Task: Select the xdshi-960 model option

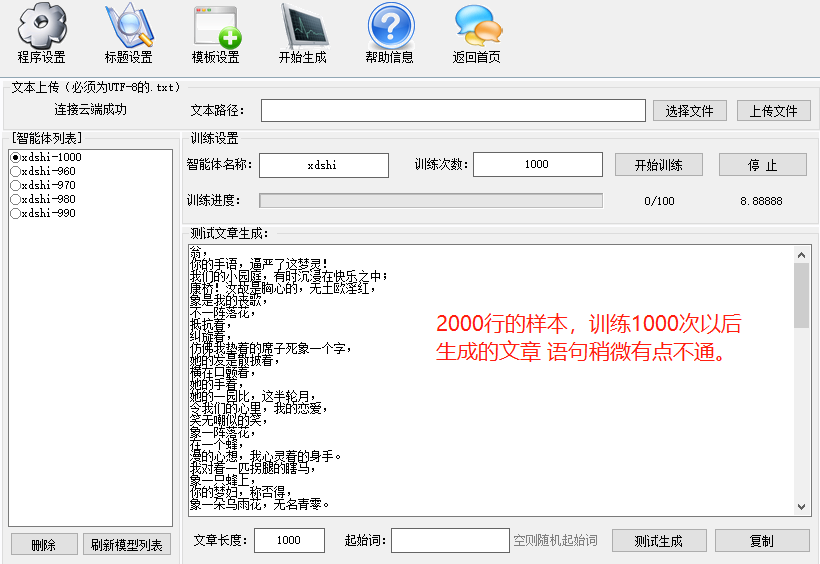Action: coord(15,172)
